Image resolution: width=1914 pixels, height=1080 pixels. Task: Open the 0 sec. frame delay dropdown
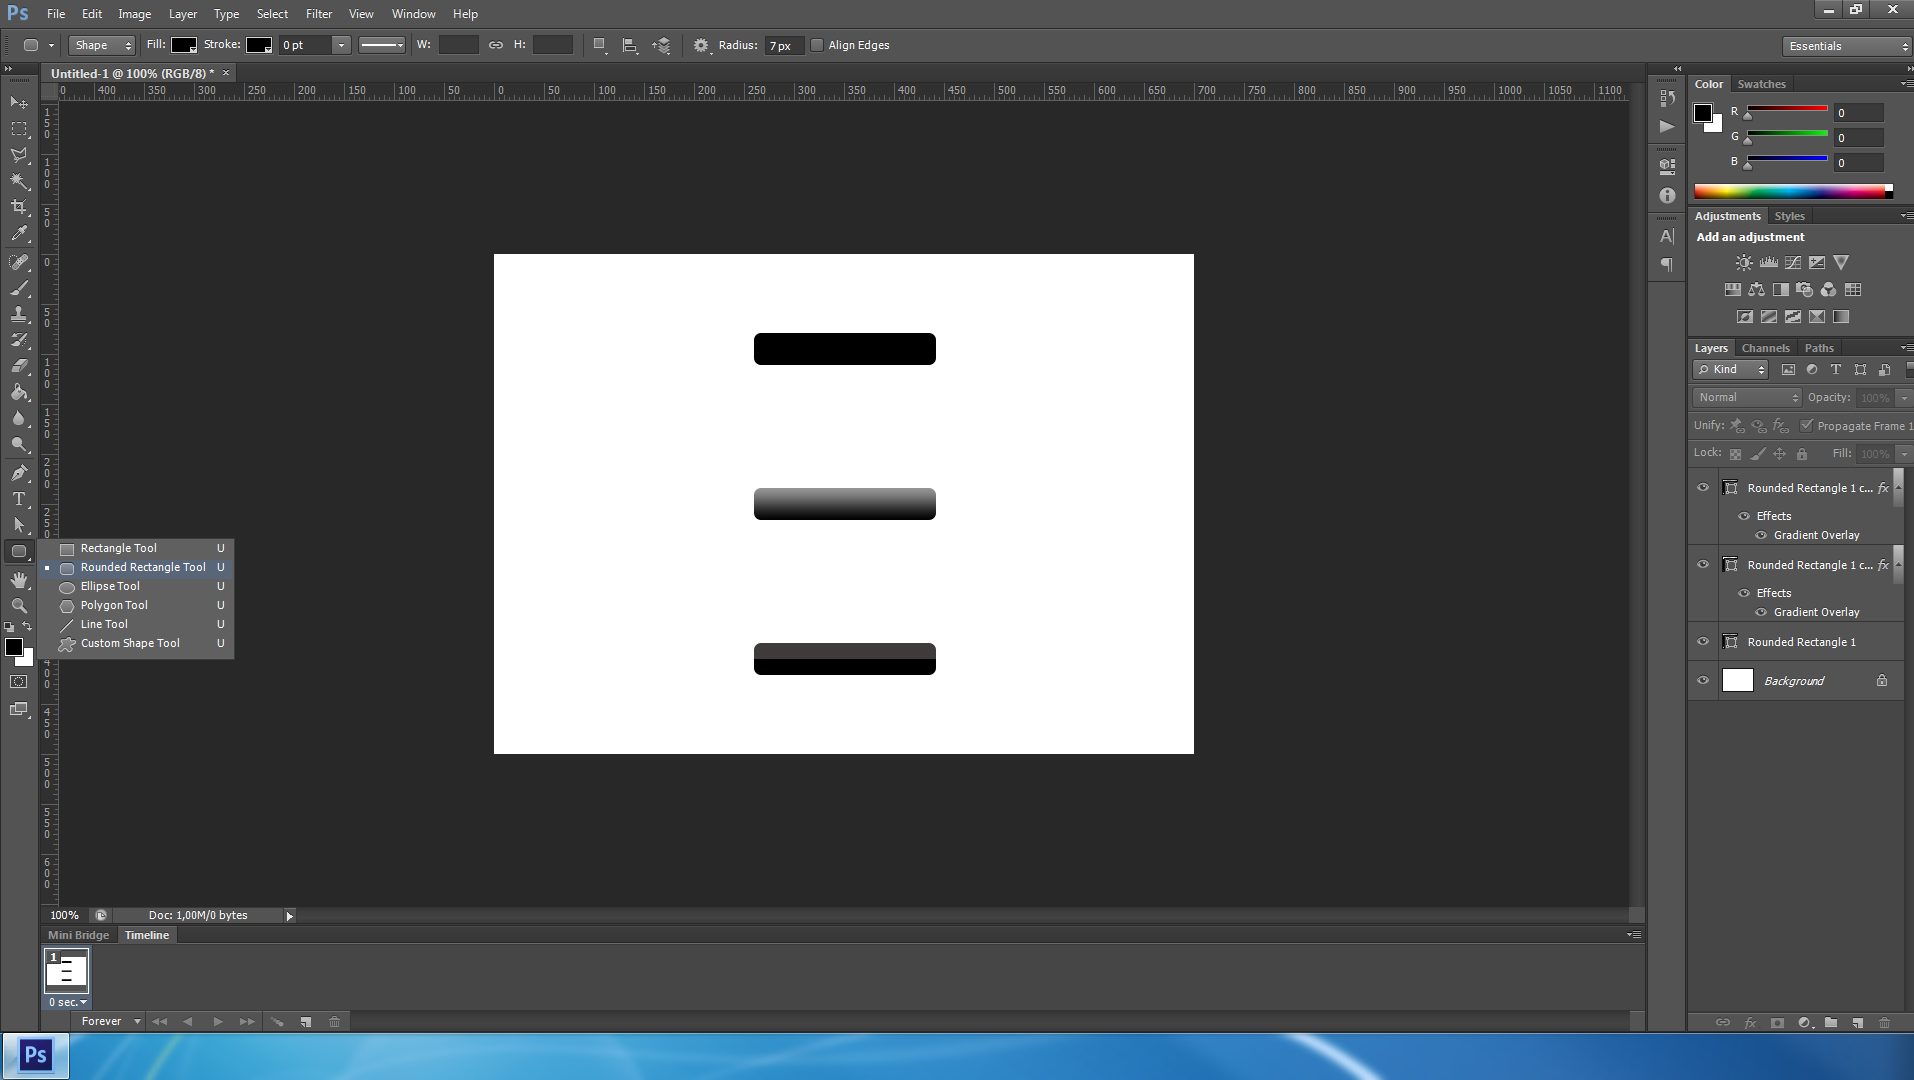67,1002
